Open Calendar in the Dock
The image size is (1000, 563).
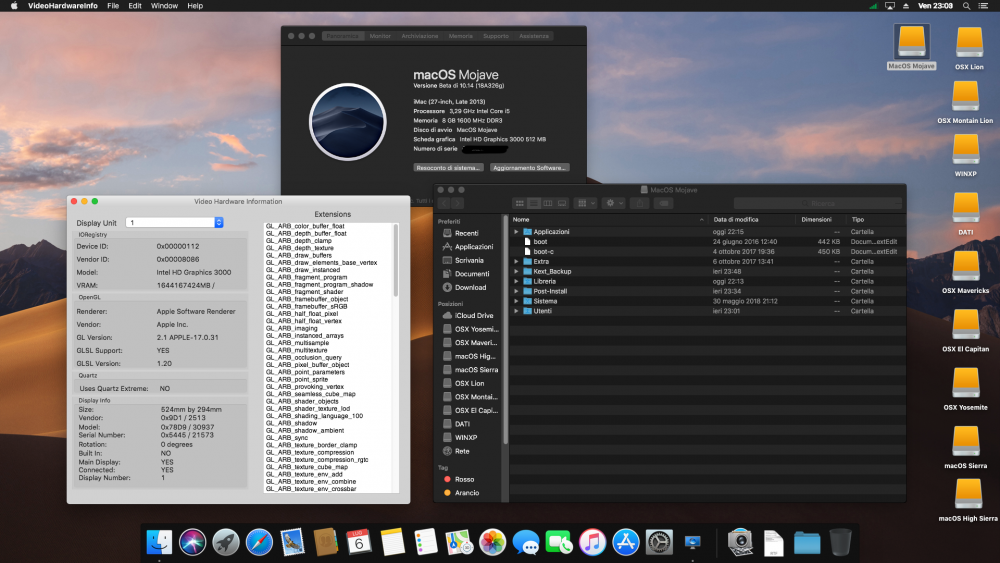(x=359, y=542)
